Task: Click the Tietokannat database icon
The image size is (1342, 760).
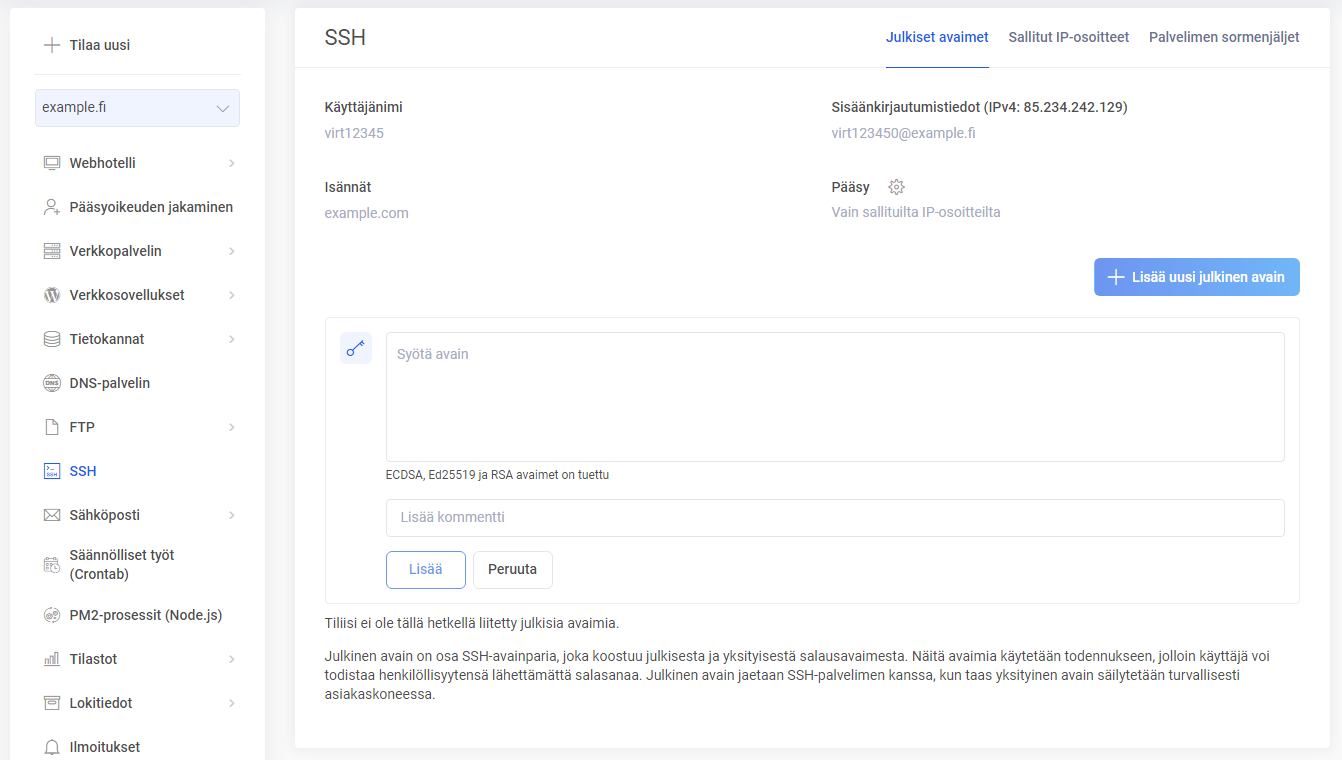Action: tap(52, 339)
